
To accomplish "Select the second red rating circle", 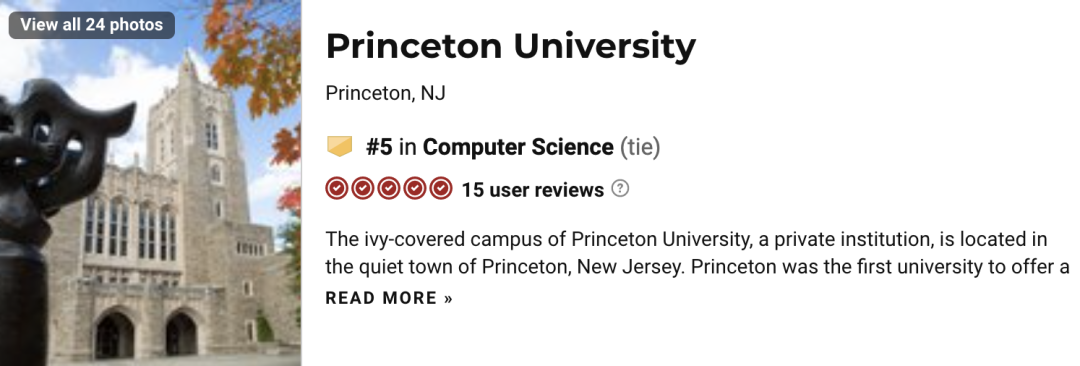I will tap(362, 189).
